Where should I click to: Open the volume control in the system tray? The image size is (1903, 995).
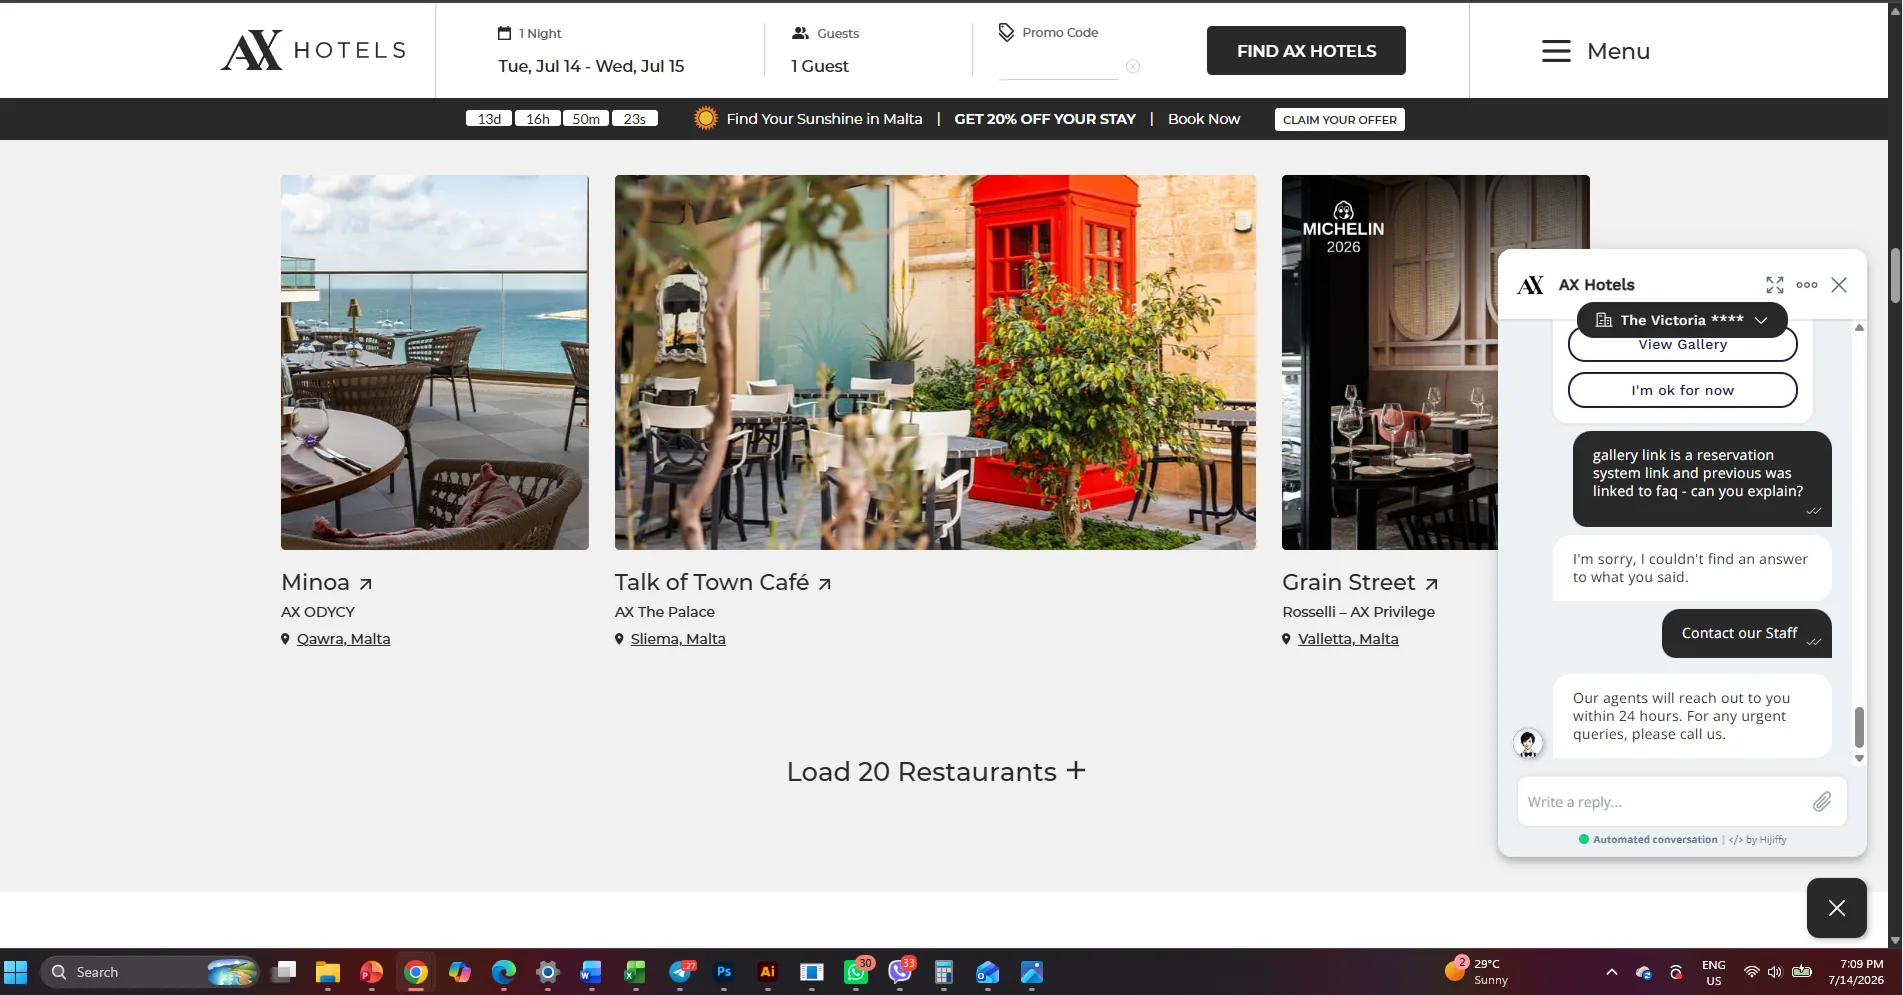(1775, 972)
